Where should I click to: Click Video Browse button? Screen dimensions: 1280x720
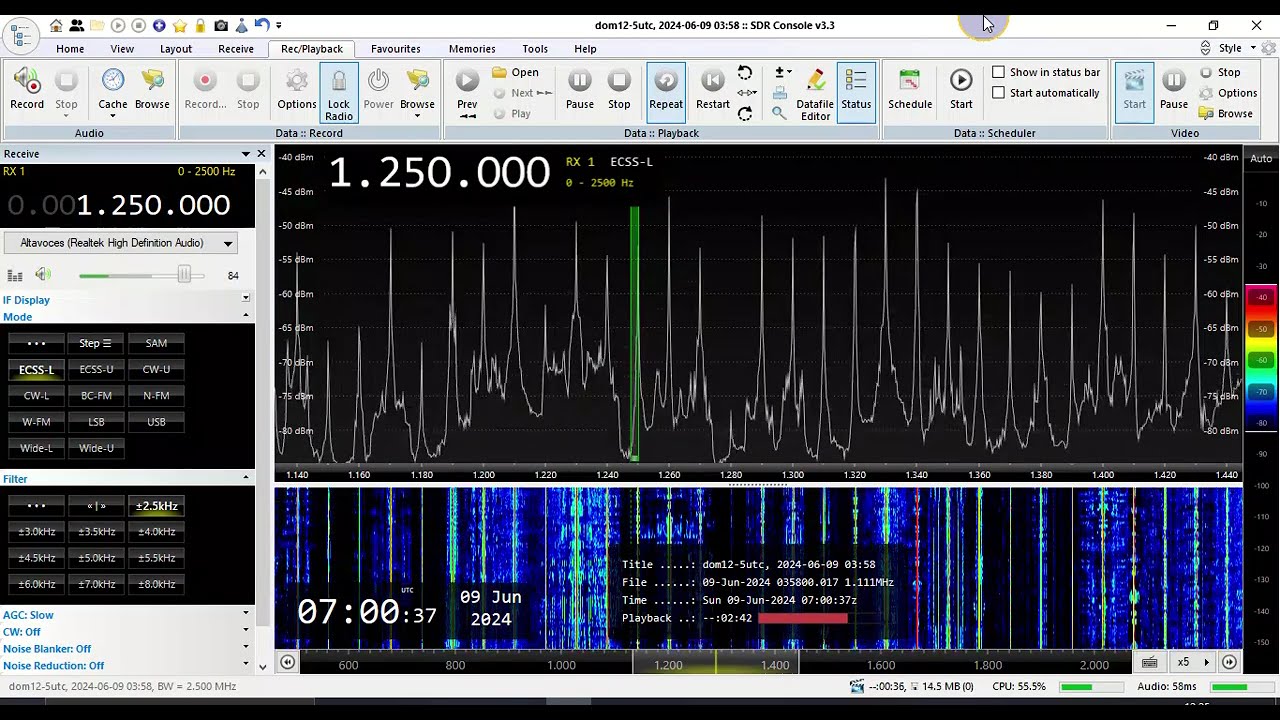[x=1227, y=114]
